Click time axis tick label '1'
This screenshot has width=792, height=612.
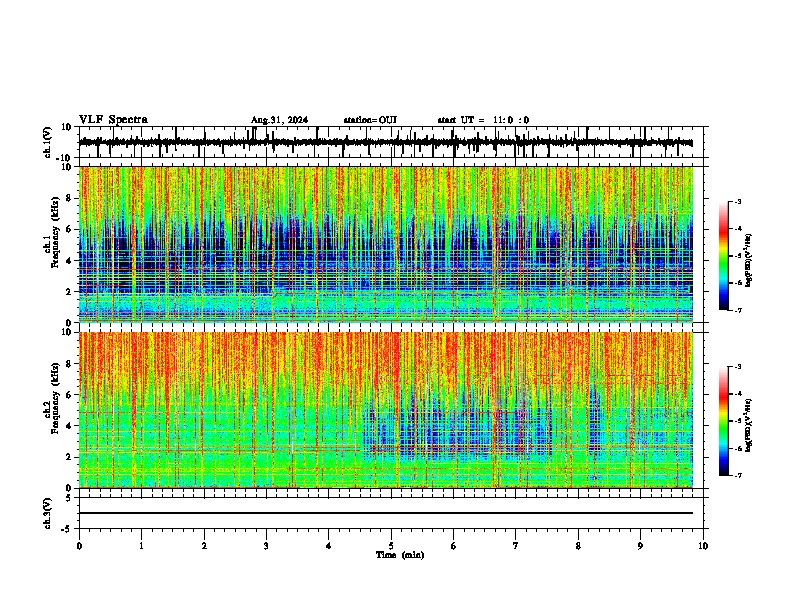(141, 546)
